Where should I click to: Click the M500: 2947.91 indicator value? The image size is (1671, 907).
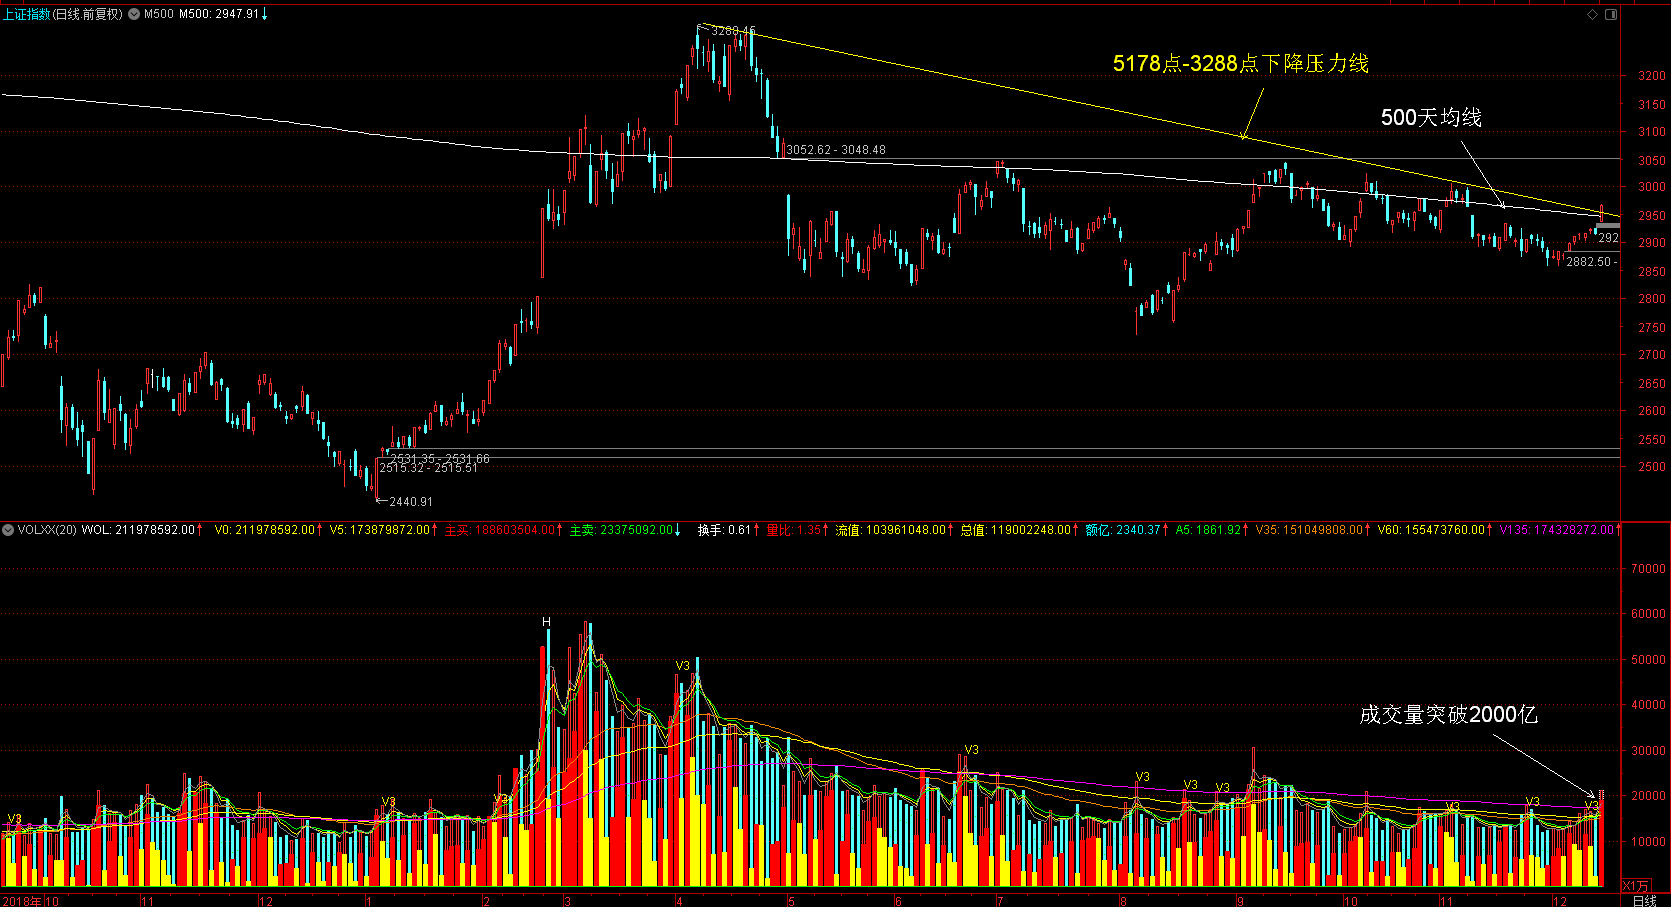point(219,14)
